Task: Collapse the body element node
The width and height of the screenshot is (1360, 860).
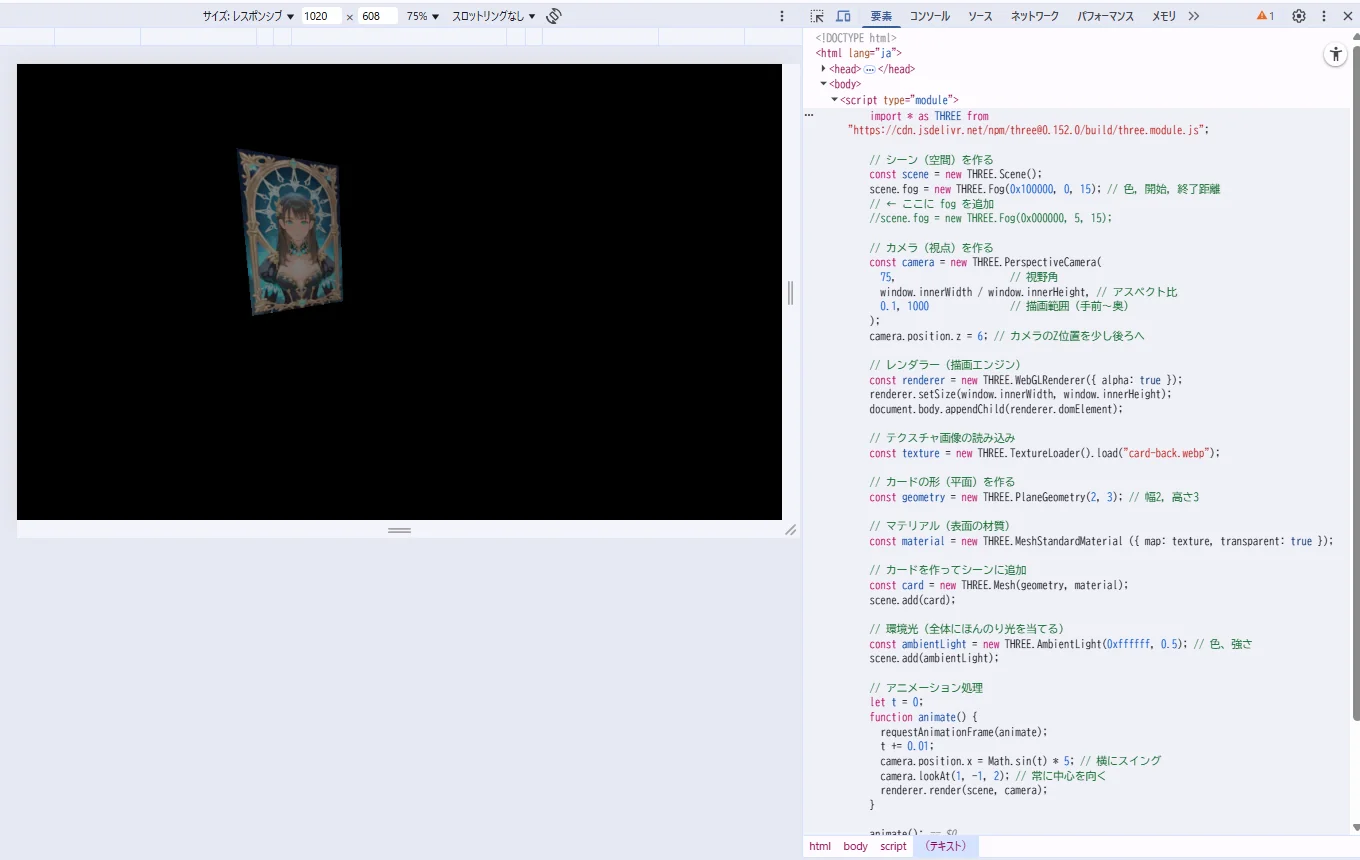Action: 823,84
